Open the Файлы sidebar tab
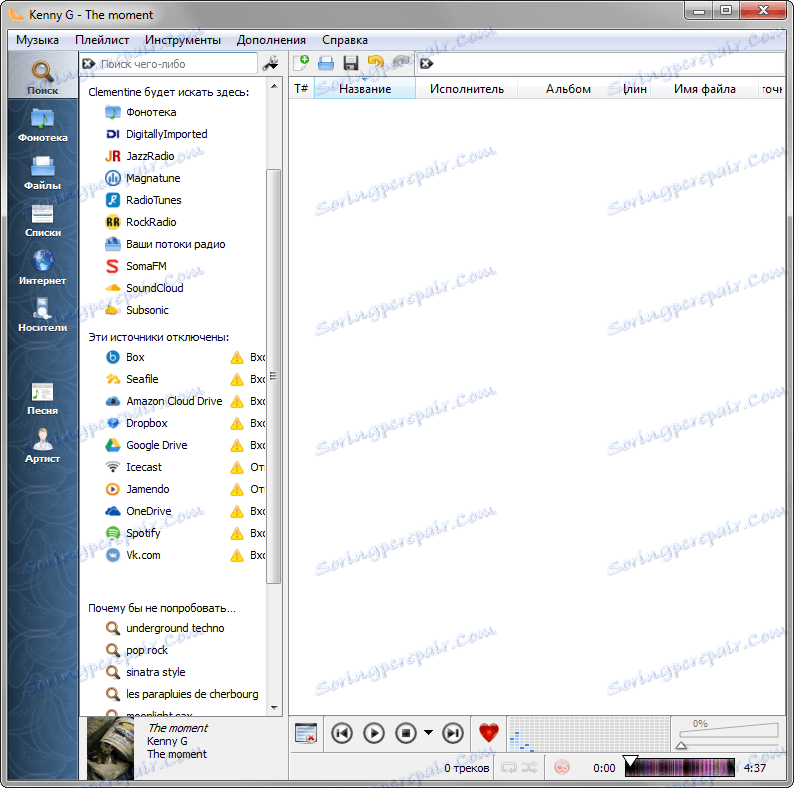Image resolution: width=794 pixels, height=788 pixels. [x=43, y=173]
